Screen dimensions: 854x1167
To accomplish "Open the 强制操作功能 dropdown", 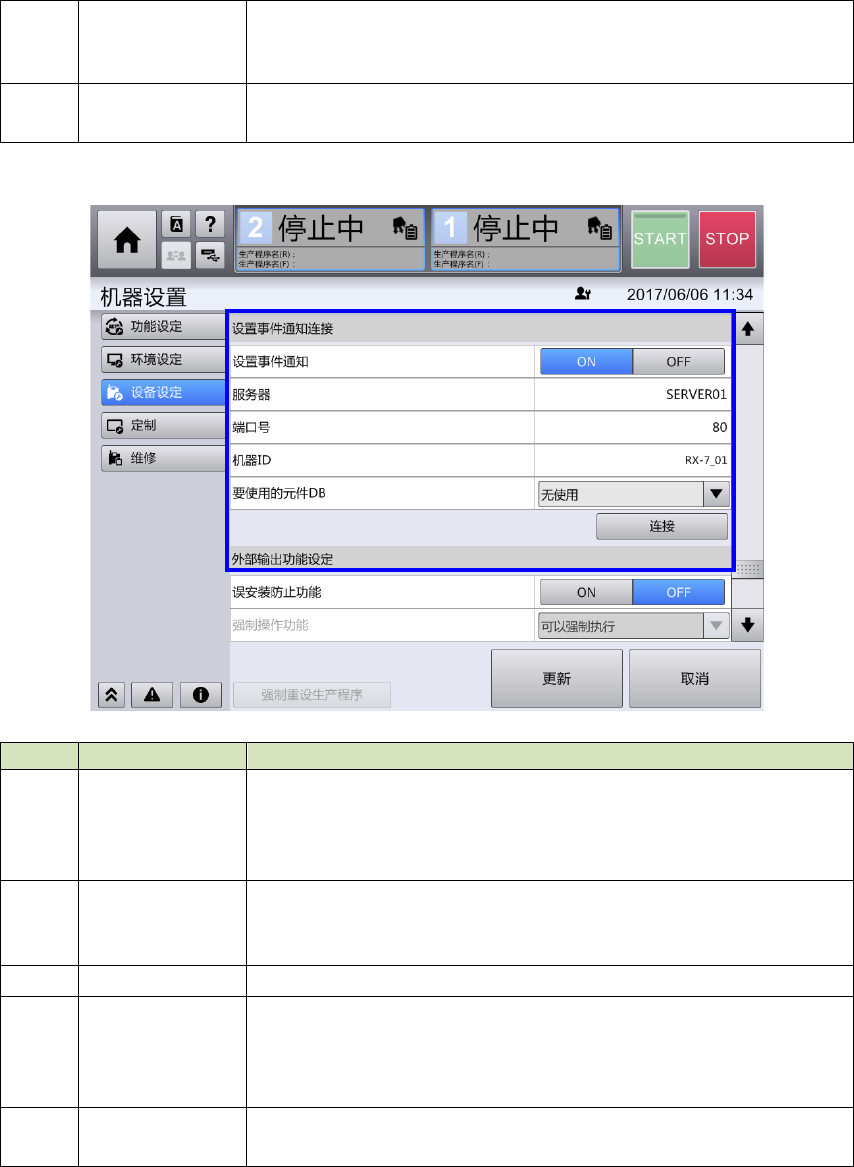I will pos(633,626).
